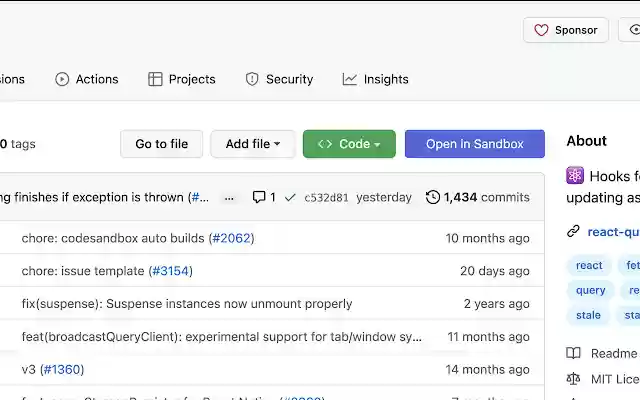This screenshot has width=640, height=400.
Task: Click the 'chore: issue template' commit message
Action: tap(83, 271)
